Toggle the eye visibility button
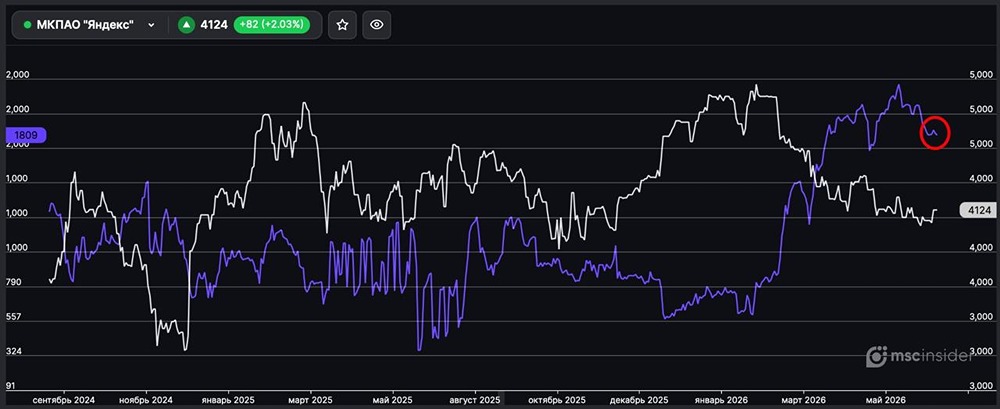Image resolution: width=1000 pixels, height=409 pixels. [x=377, y=25]
